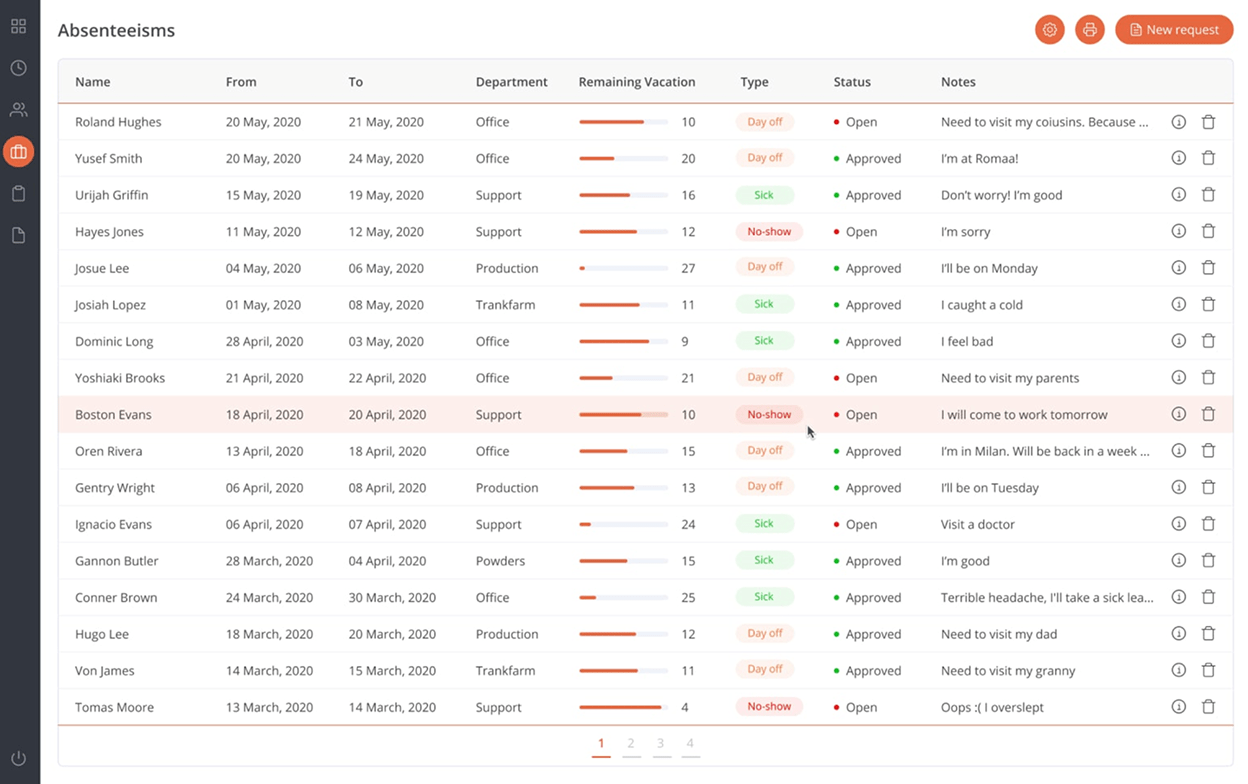The image size is (1248, 784).
Task: Select the team members icon in sidebar
Action: tap(18, 109)
